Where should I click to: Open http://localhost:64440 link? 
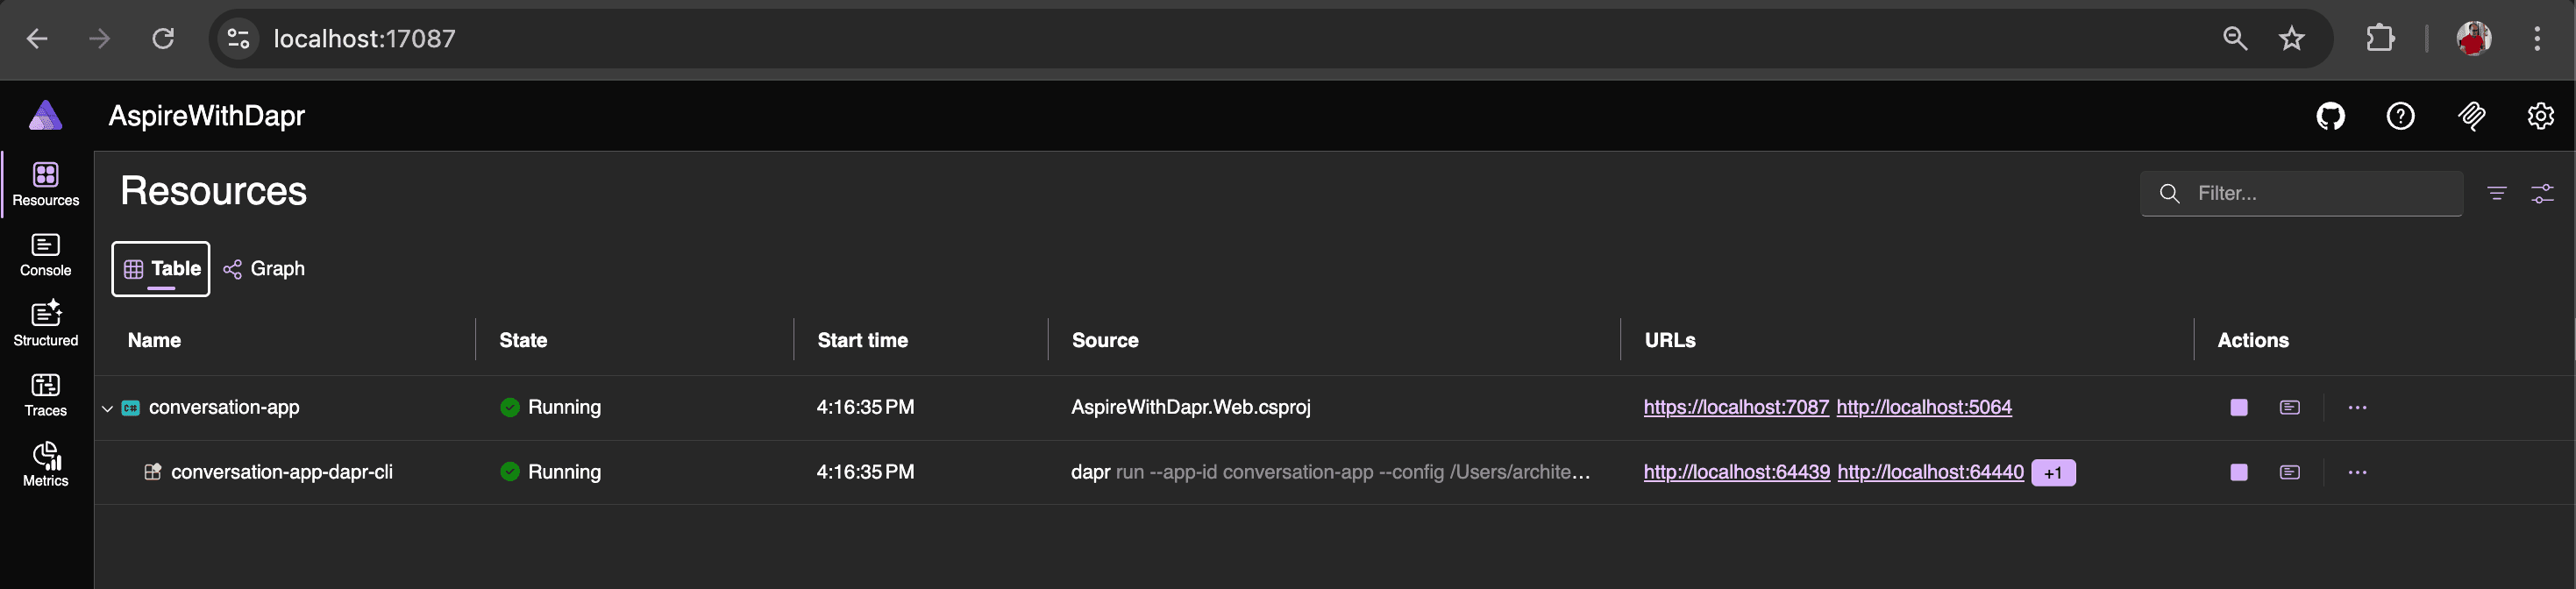pyautogui.click(x=1930, y=472)
